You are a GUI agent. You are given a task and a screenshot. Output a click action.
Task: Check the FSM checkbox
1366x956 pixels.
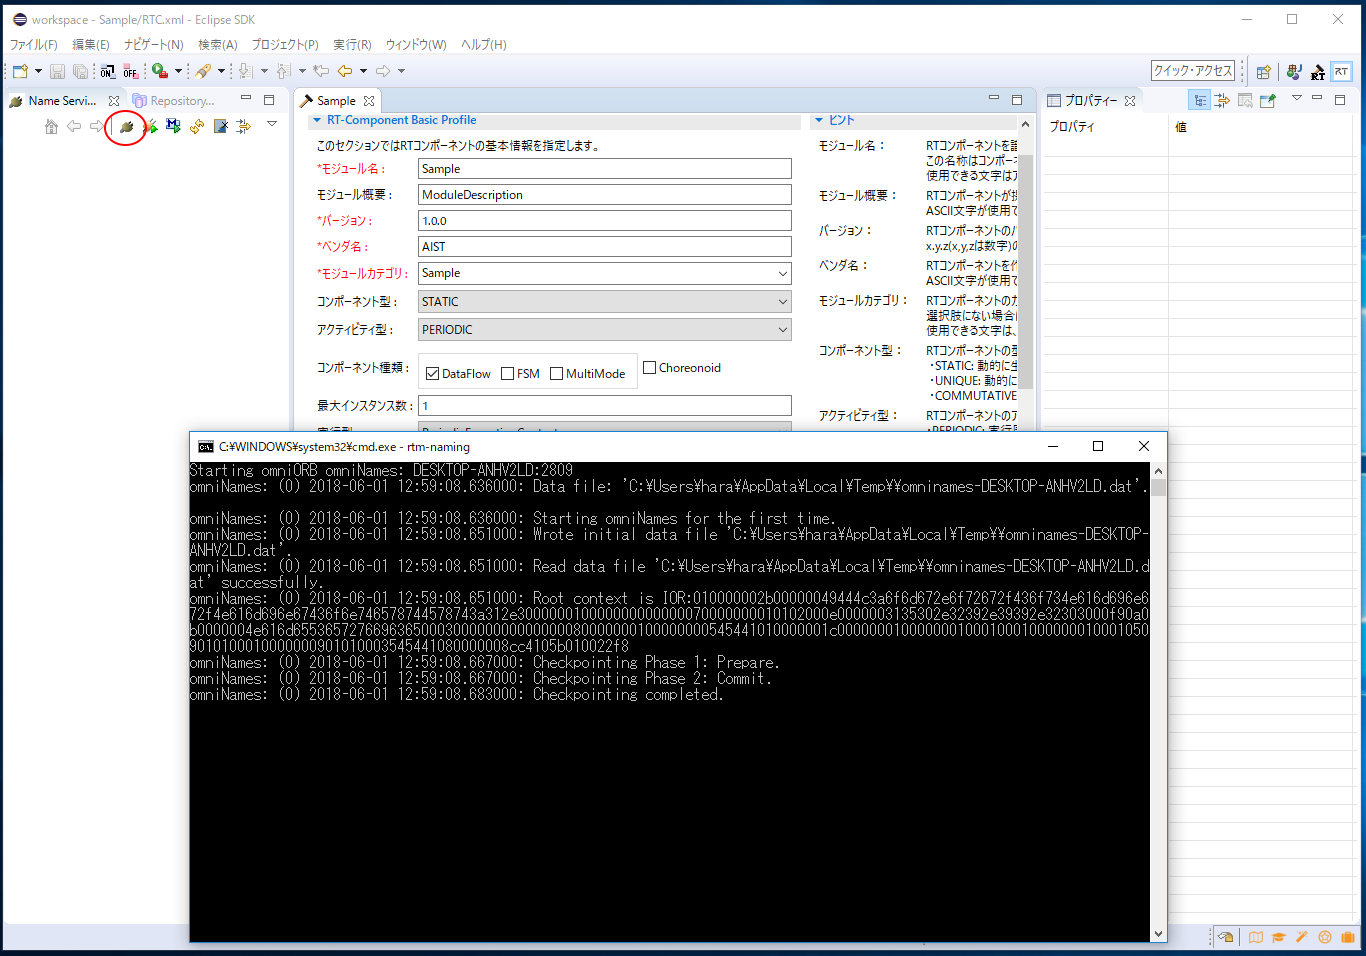[508, 374]
